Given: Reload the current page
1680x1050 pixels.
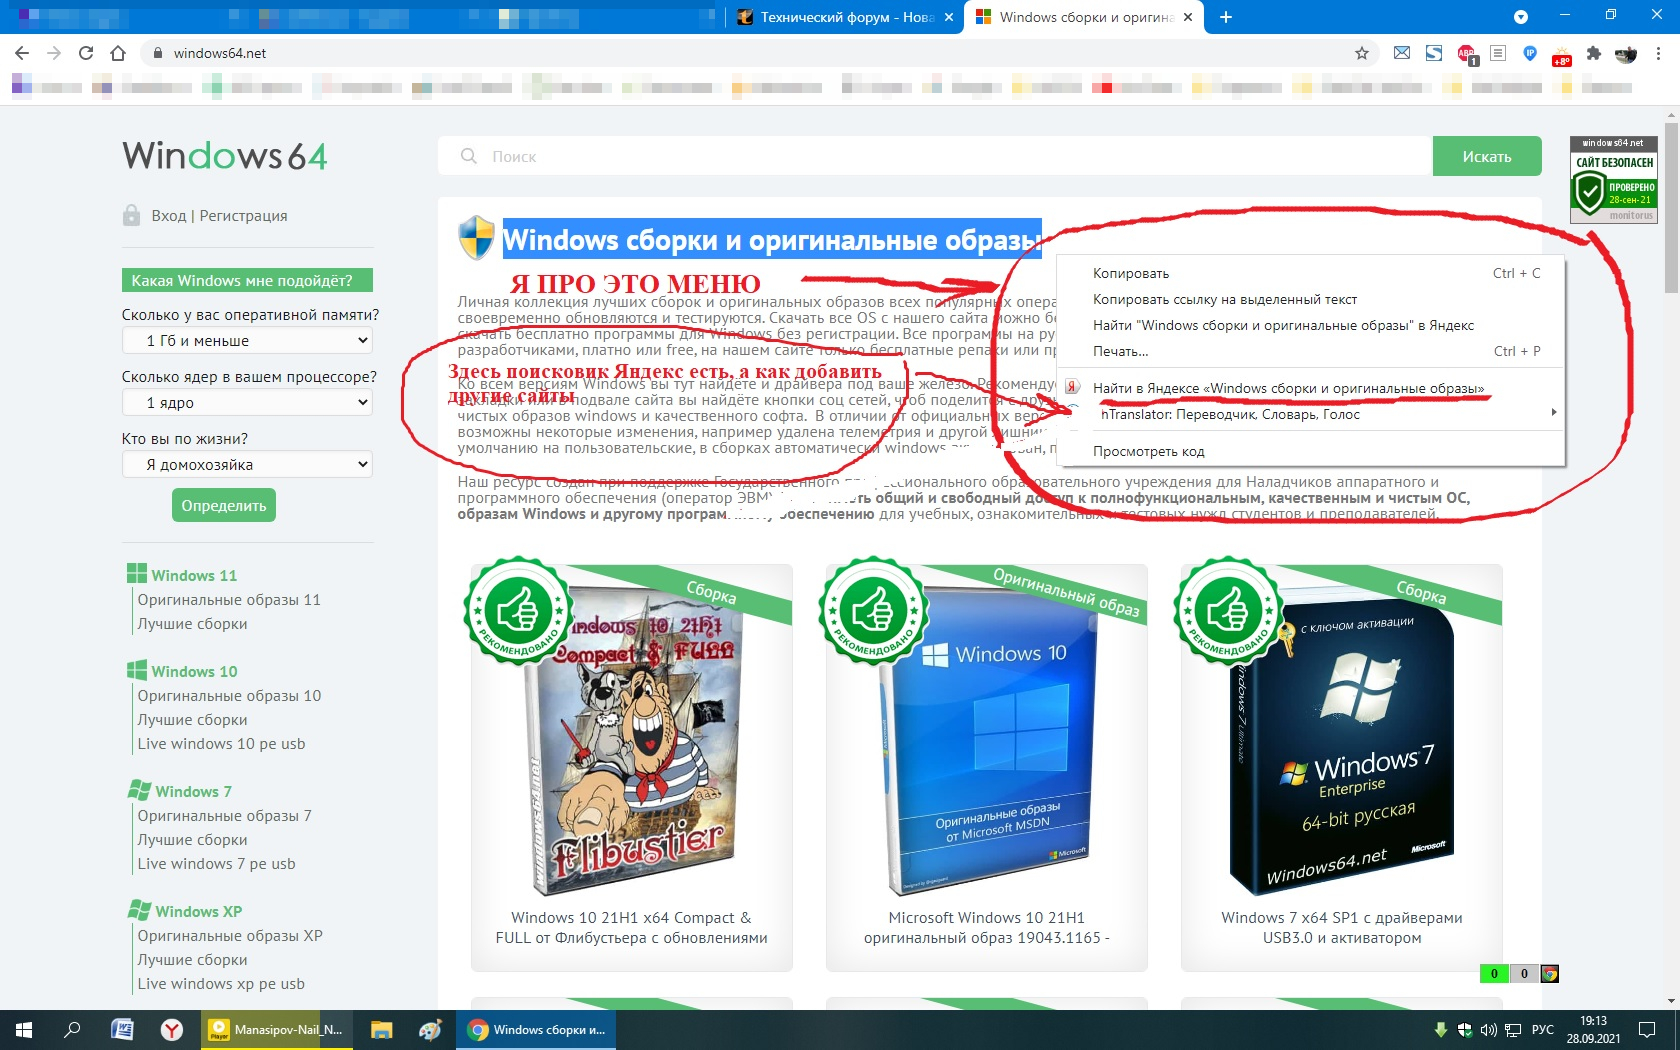Looking at the screenshot, I should pyautogui.click(x=86, y=53).
